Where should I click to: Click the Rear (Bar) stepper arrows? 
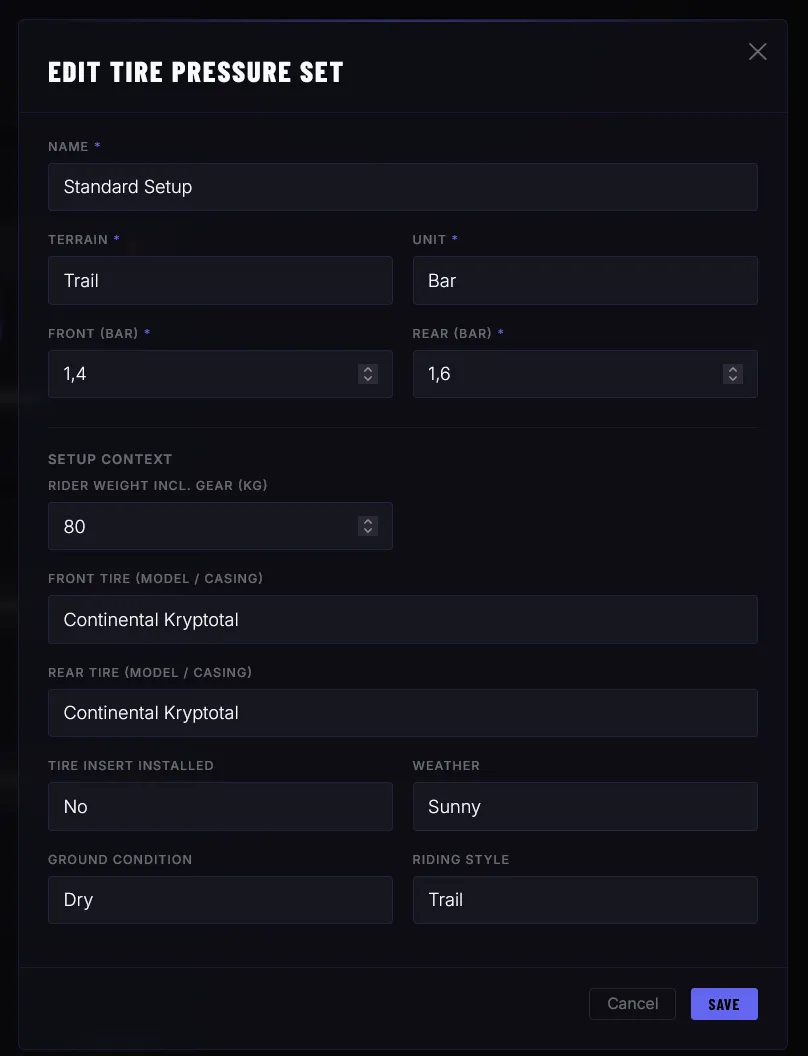(x=733, y=374)
